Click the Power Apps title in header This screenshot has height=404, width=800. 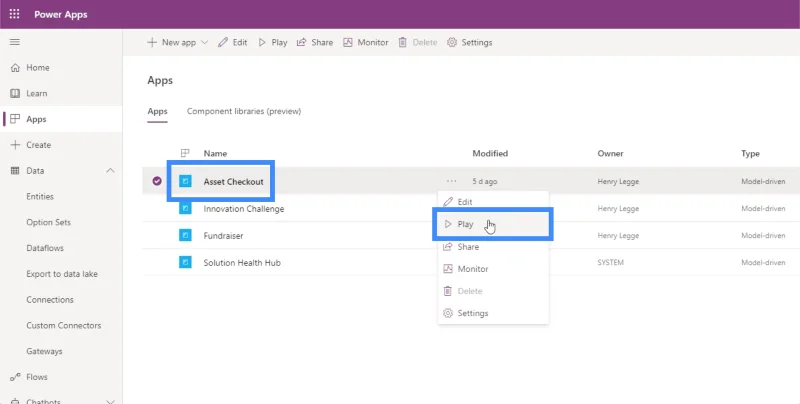click(61, 14)
